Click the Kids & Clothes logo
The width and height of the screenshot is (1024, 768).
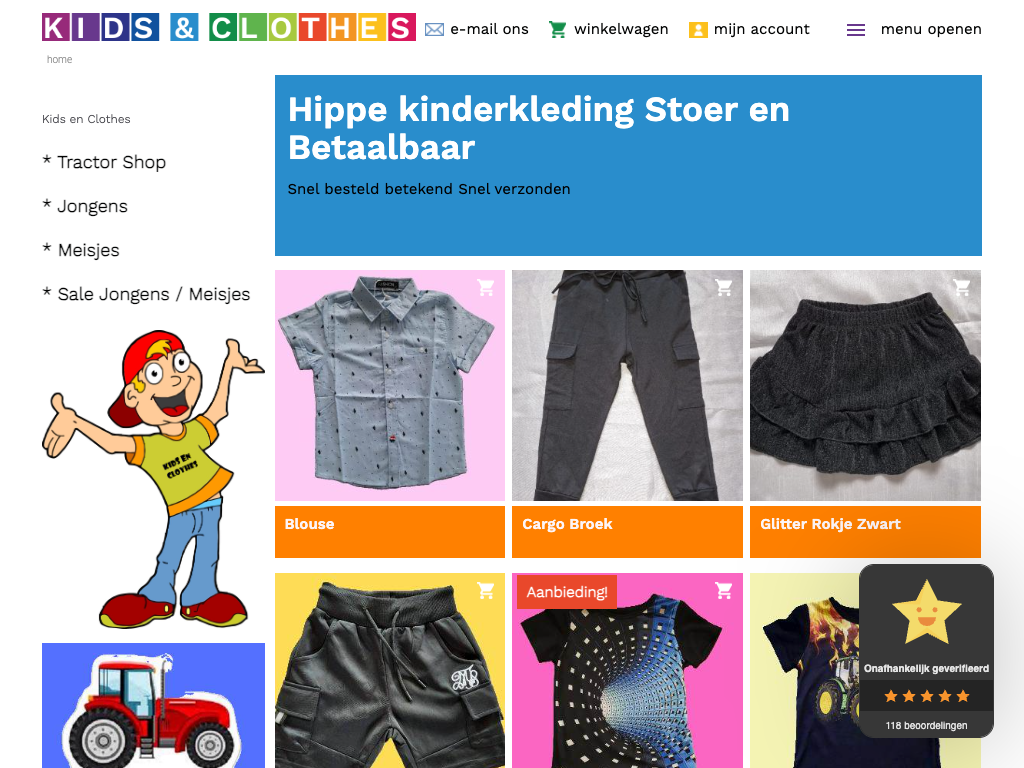click(229, 27)
